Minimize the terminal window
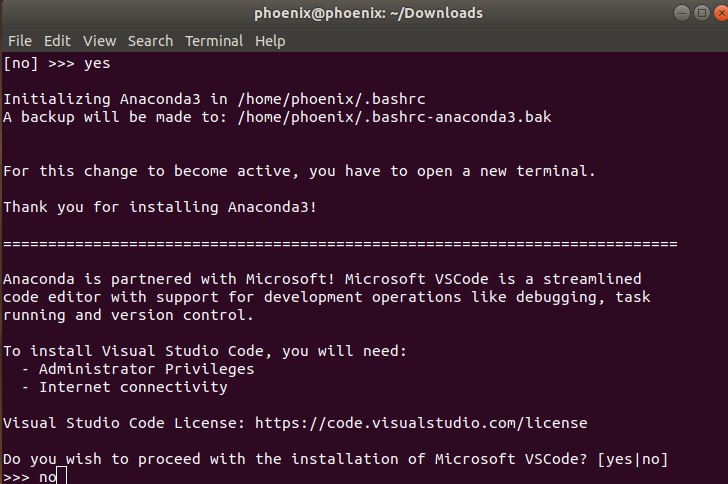Image resolution: width=728 pixels, height=484 pixels. tap(682, 13)
